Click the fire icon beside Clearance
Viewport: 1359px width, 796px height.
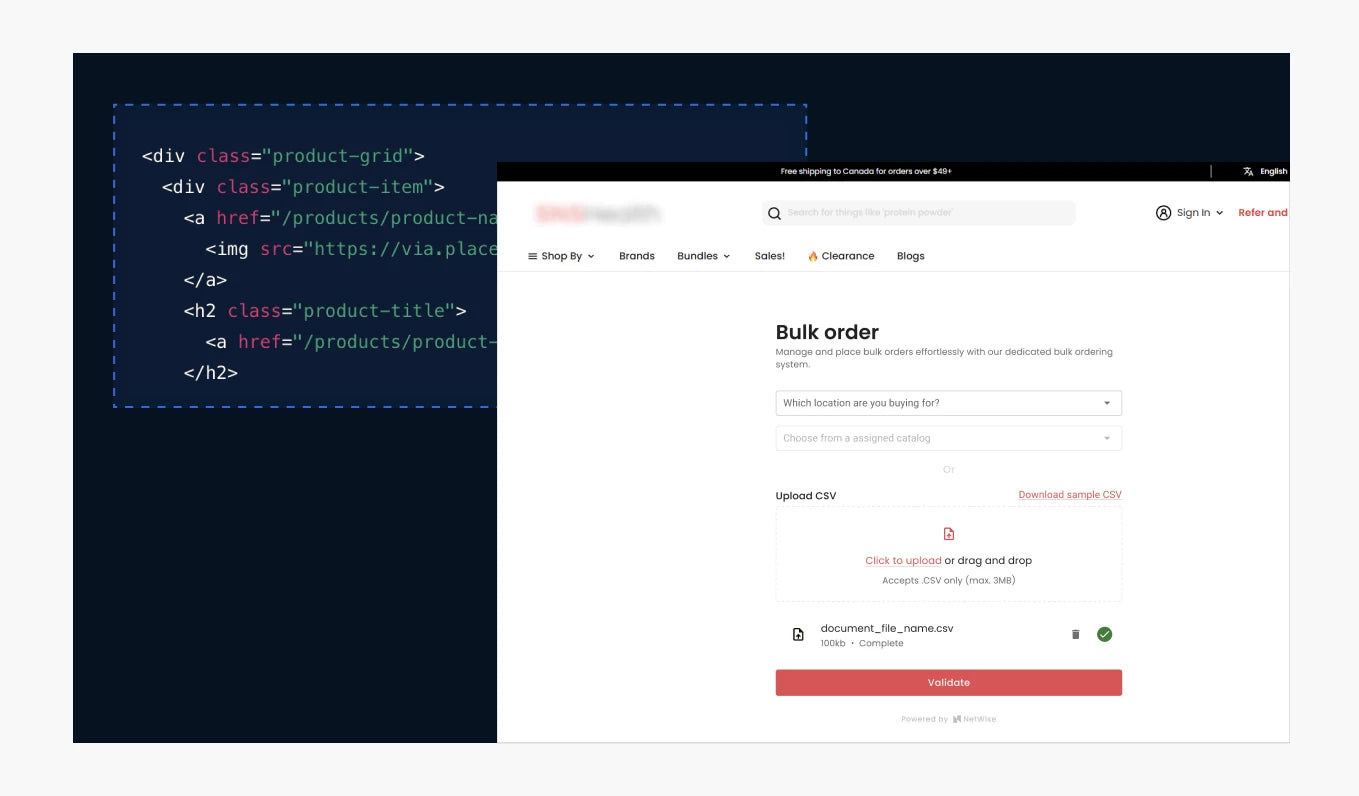(x=813, y=257)
